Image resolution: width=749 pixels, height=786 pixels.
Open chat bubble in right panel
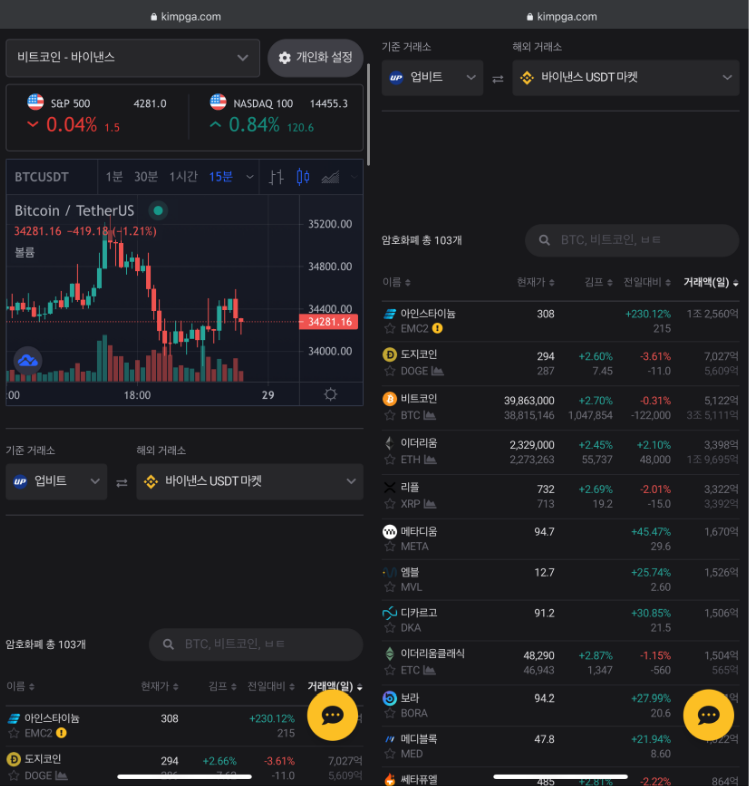(708, 715)
